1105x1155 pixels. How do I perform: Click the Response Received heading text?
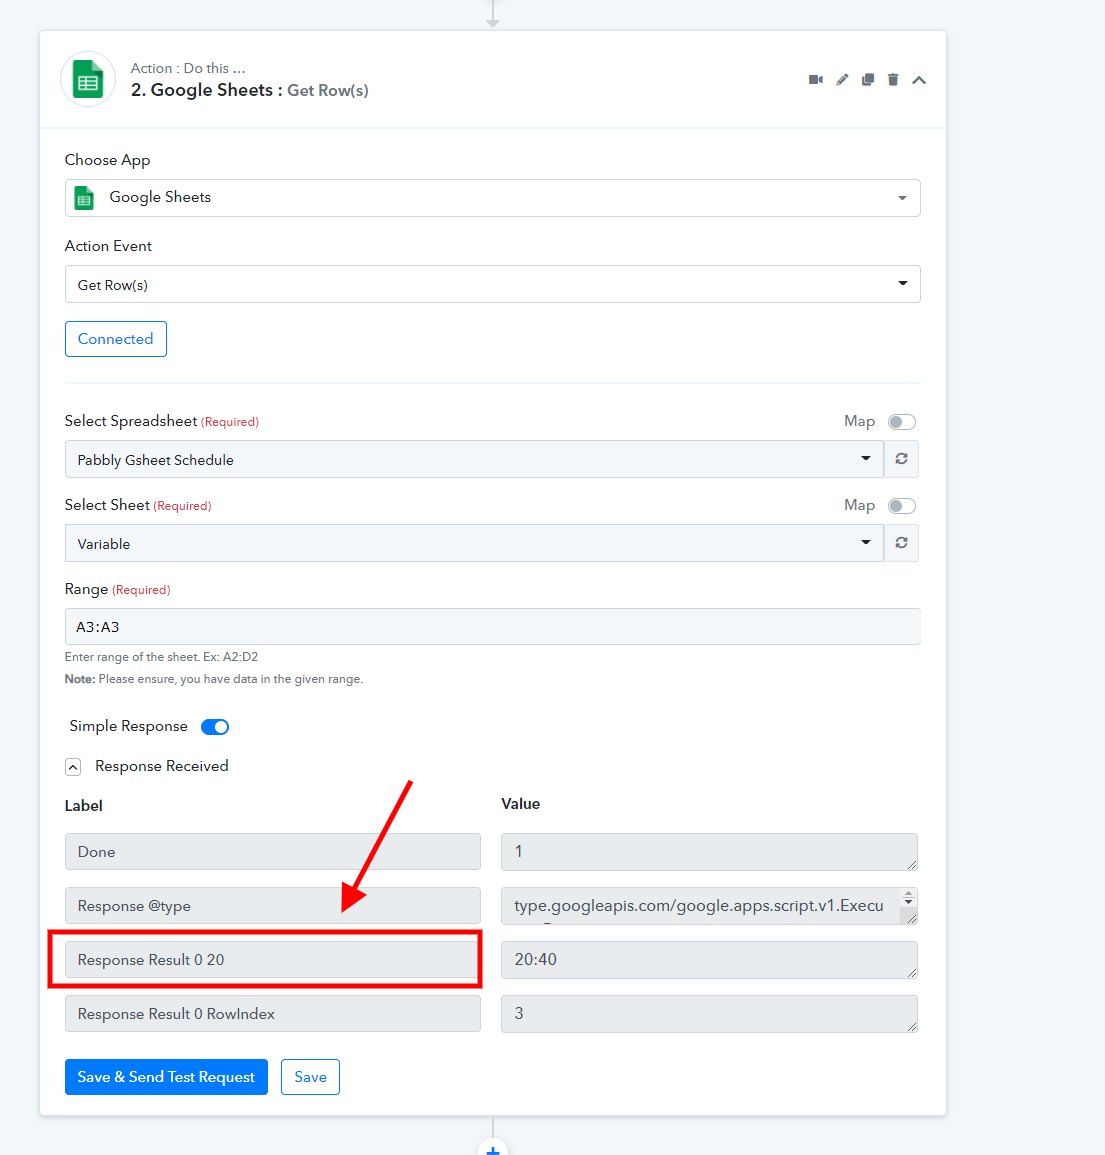coord(161,766)
